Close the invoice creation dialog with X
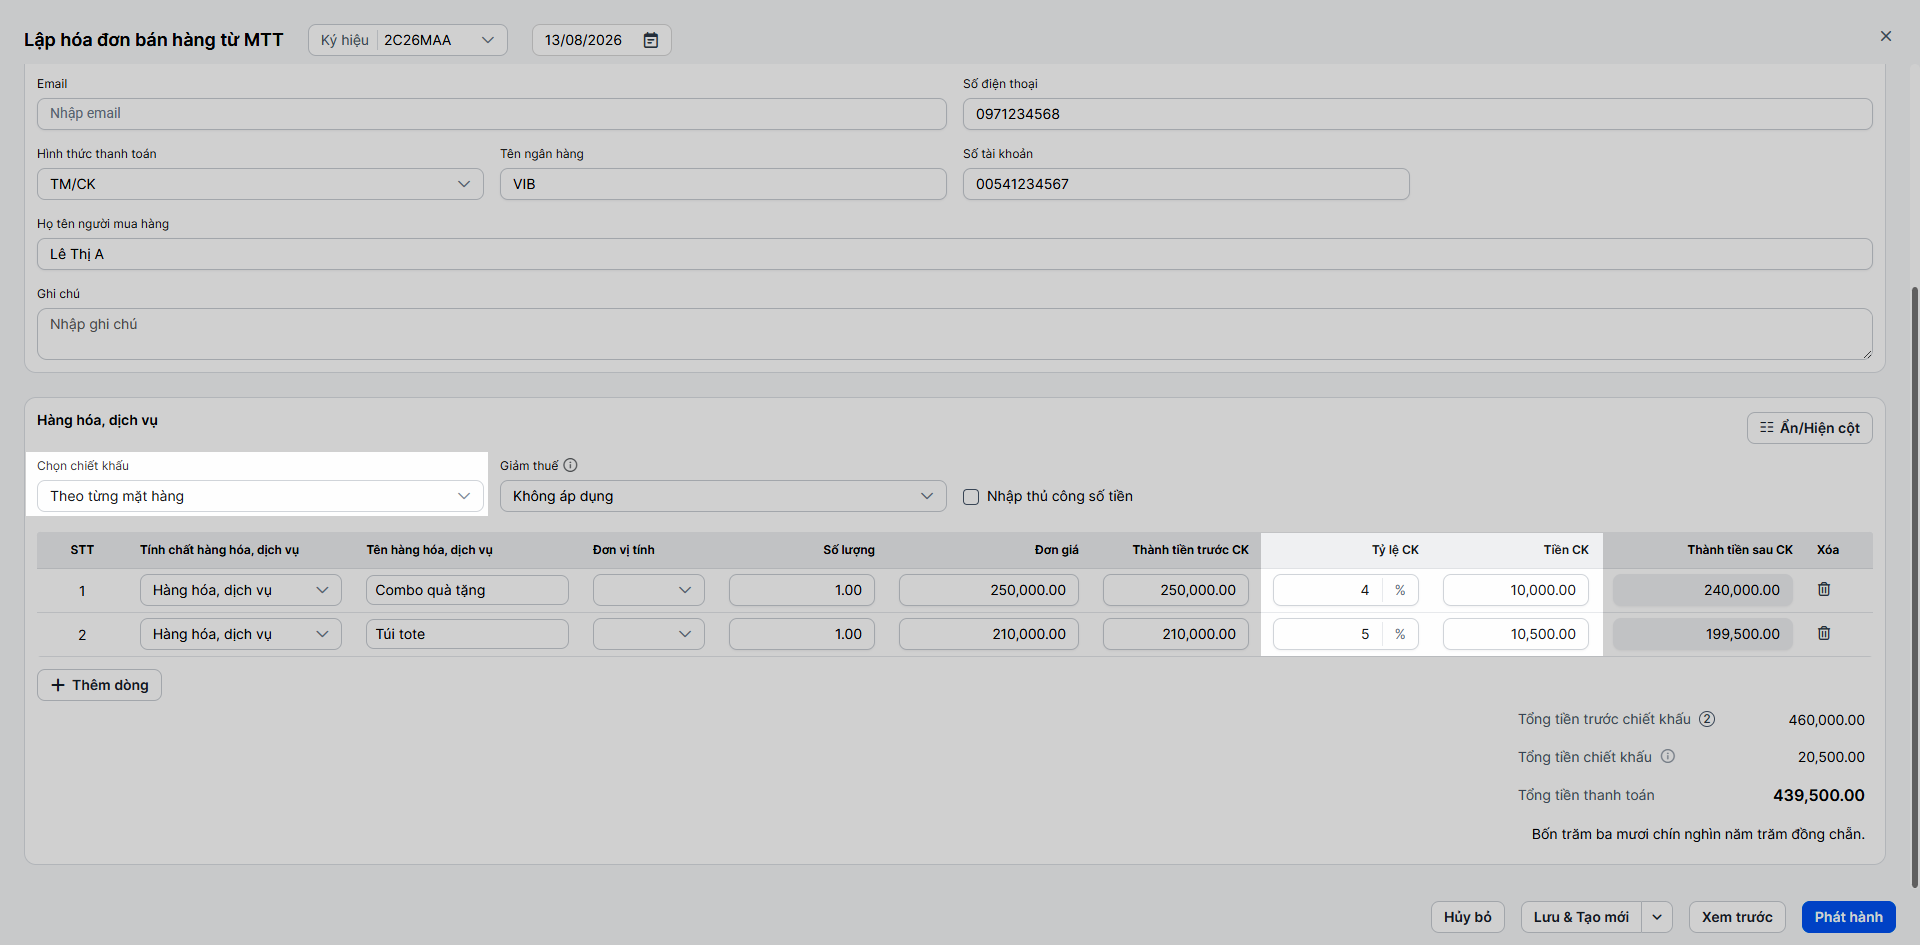This screenshot has width=1920, height=945. click(1886, 36)
